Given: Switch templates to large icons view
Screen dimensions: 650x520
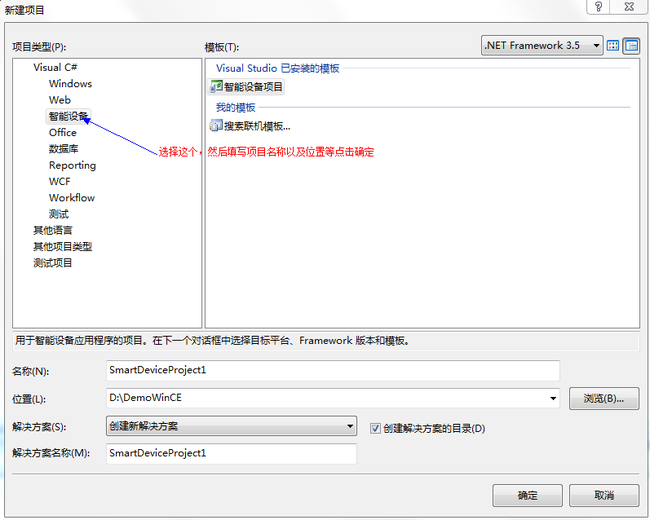Looking at the screenshot, I should [x=613, y=46].
